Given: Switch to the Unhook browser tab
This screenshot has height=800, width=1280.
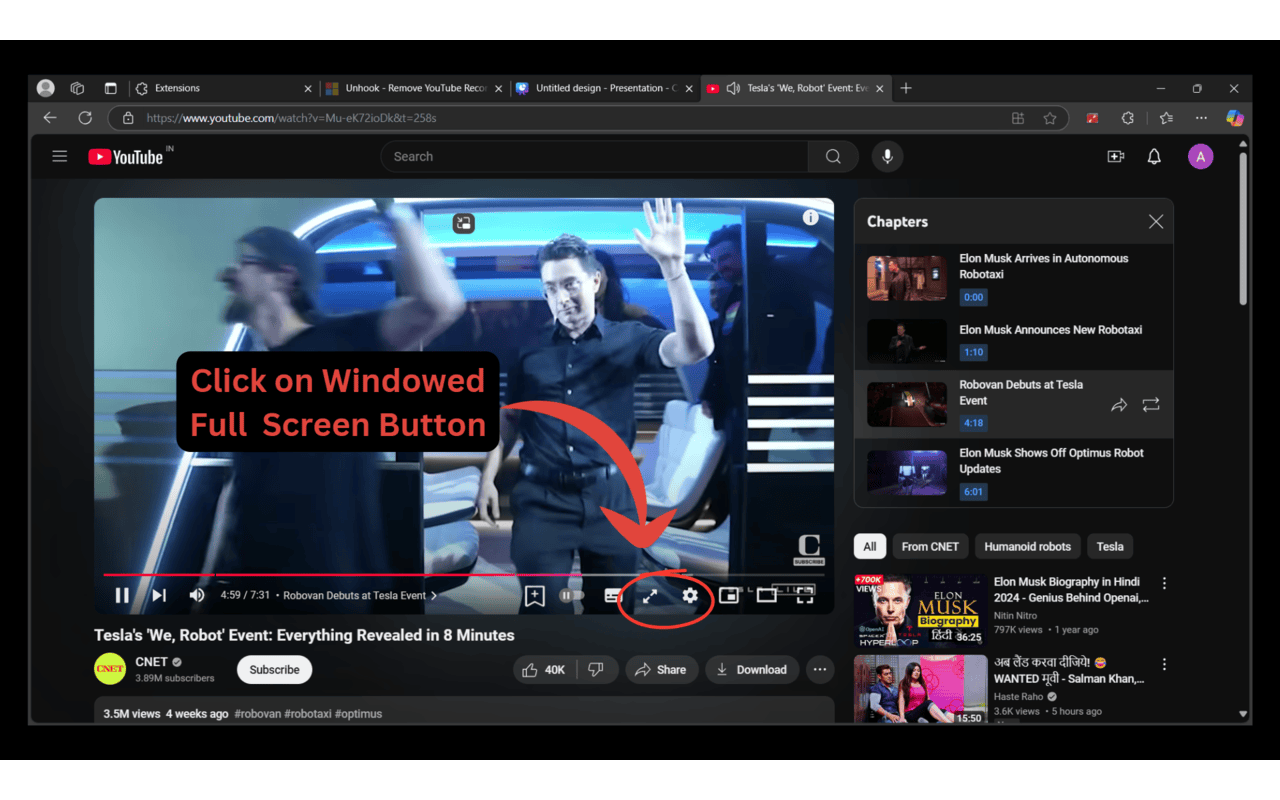Looking at the screenshot, I should click(x=414, y=88).
